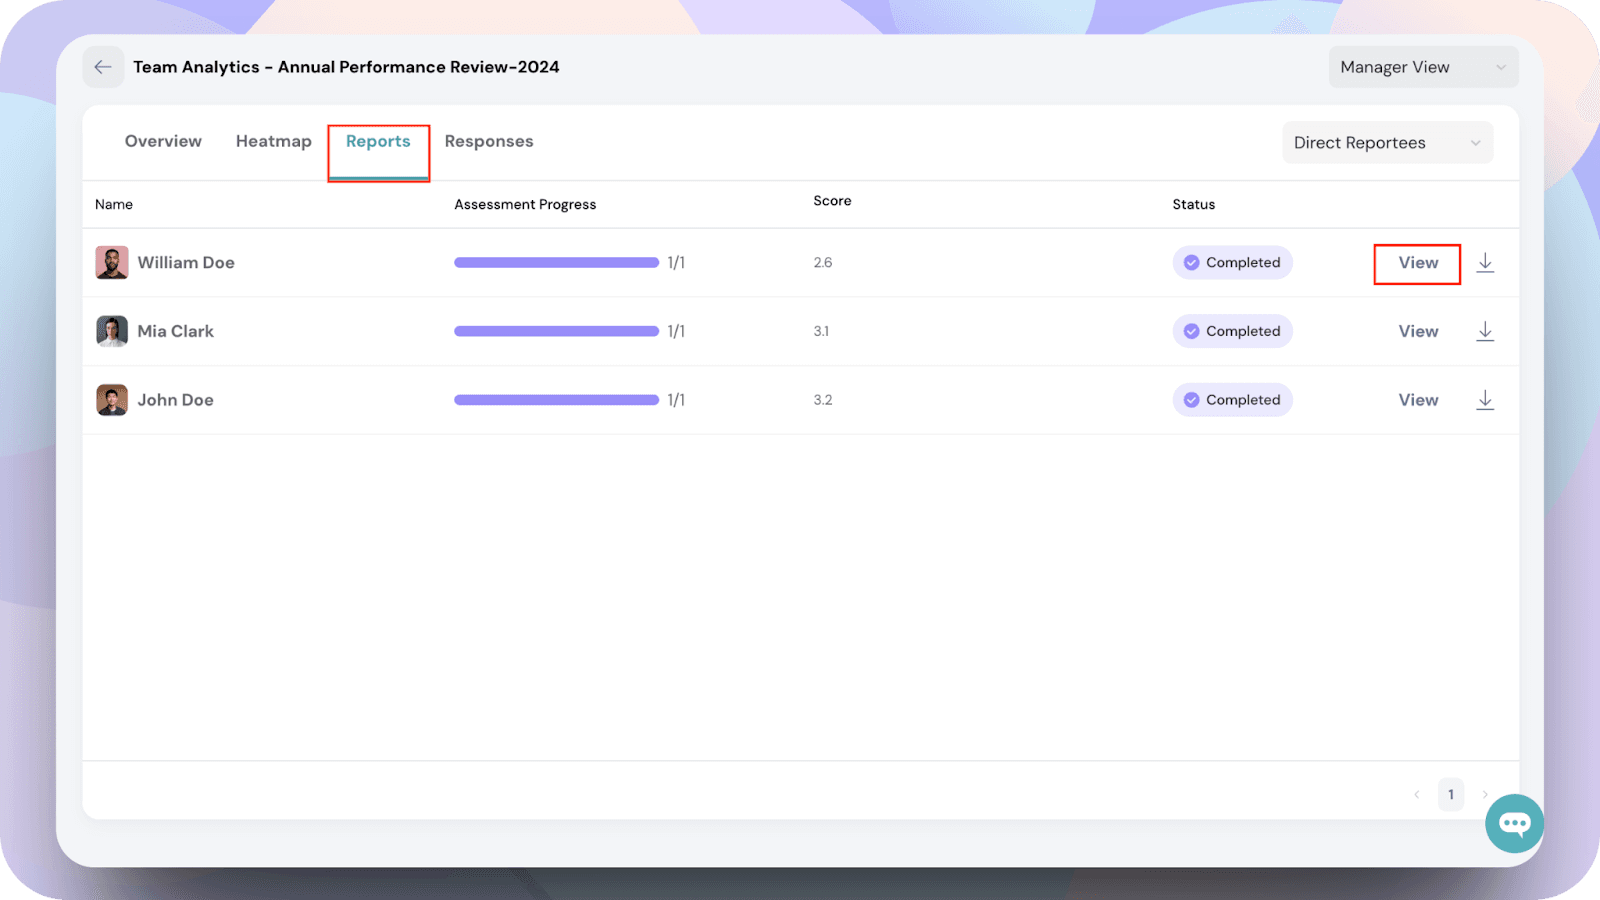The width and height of the screenshot is (1600, 900).
Task: Open the Responses tab
Action: point(489,142)
